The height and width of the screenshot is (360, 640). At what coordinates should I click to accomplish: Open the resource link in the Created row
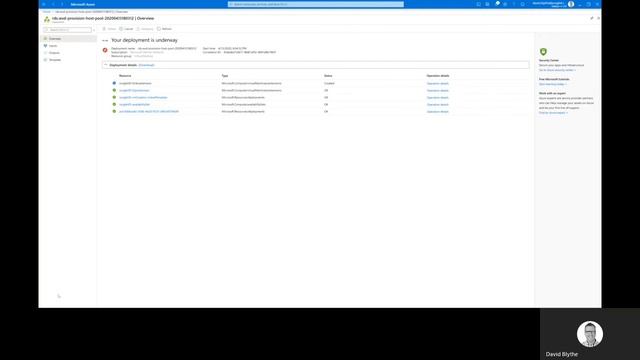(135, 83)
